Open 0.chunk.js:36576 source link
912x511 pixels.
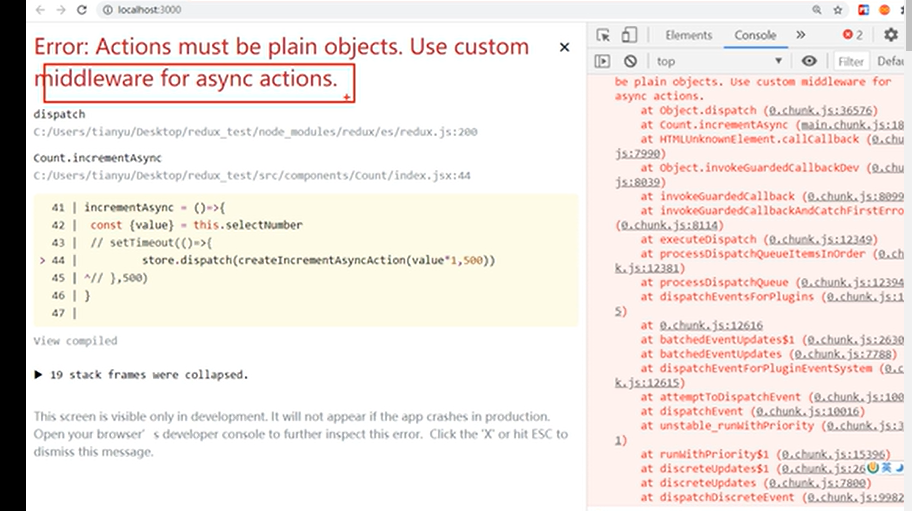point(820,110)
